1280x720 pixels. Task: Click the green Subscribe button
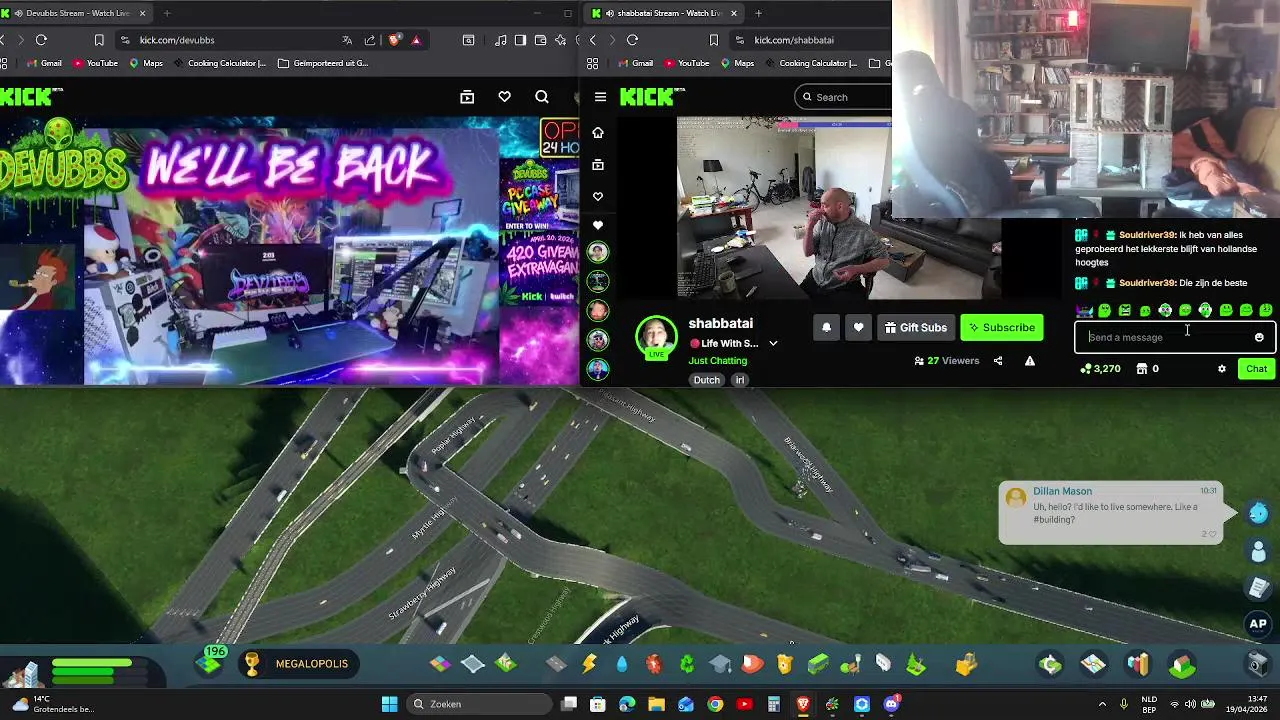click(1002, 327)
